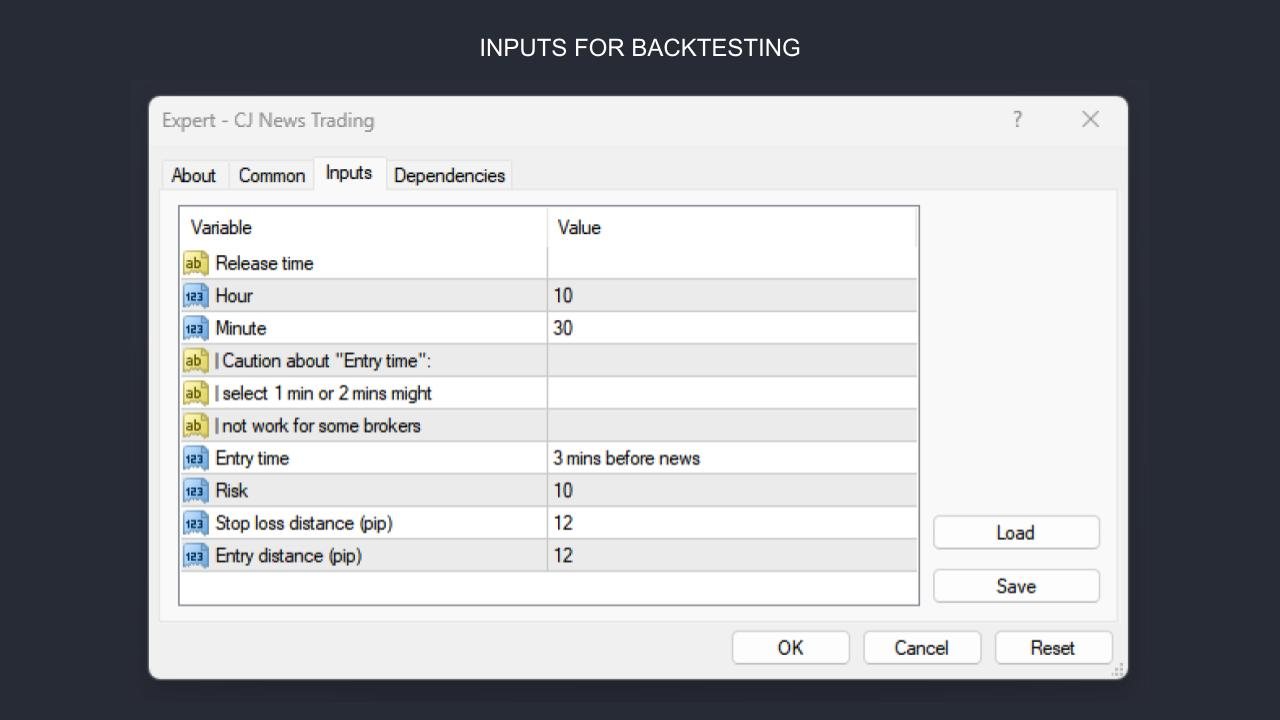Click the 123 icon beside Minute
1280x720 pixels.
[195, 328]
